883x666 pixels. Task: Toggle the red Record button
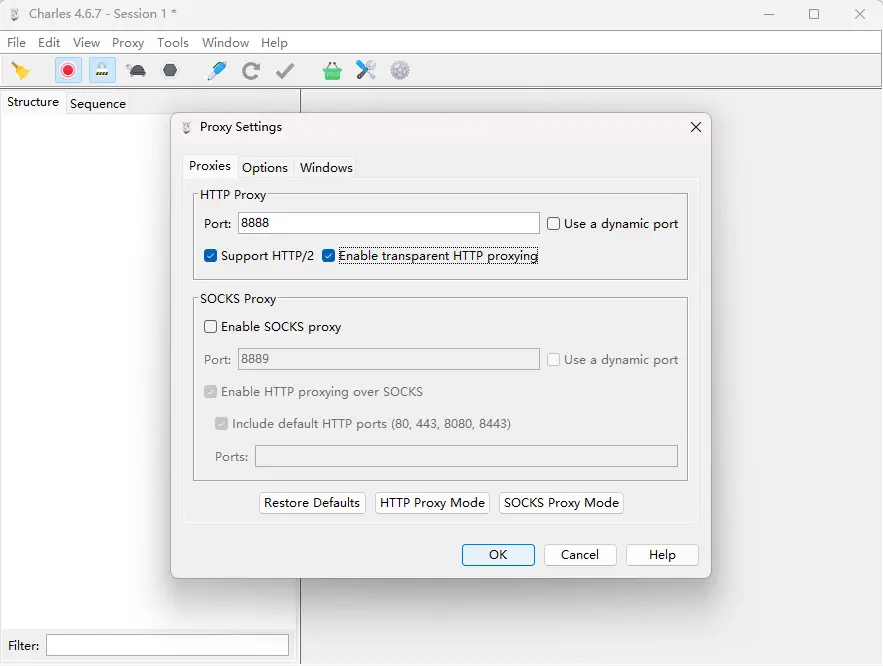tap(68, 70)
